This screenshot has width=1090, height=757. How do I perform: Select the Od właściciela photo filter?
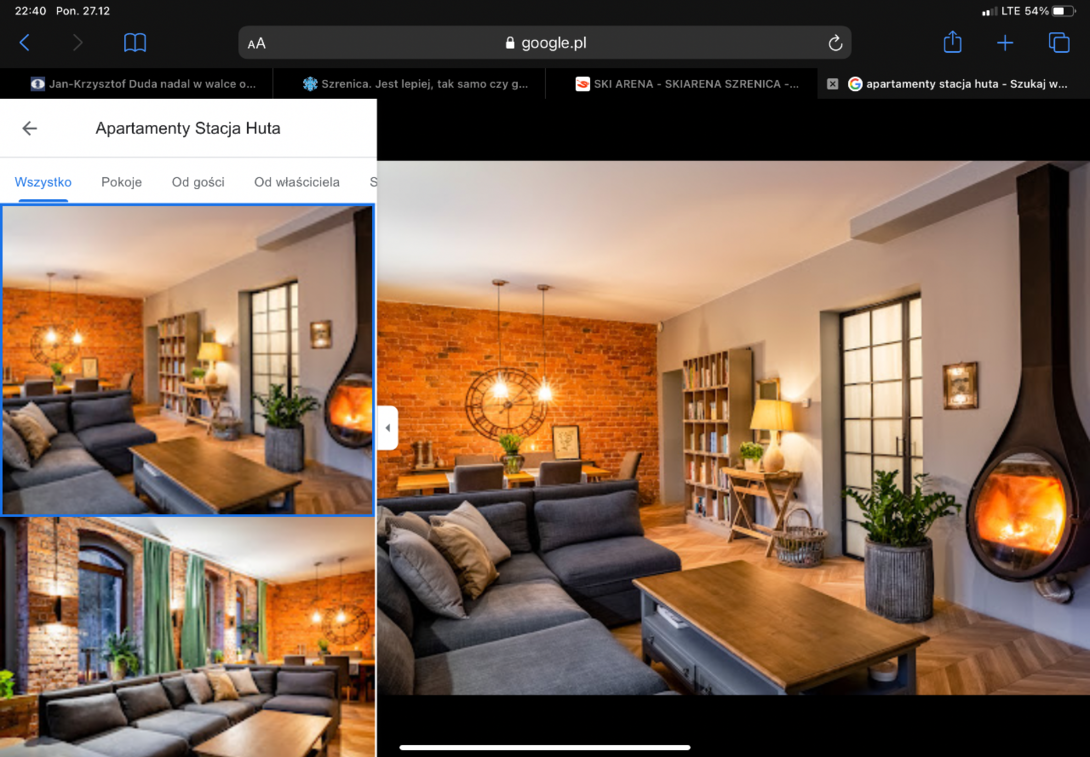297,182
